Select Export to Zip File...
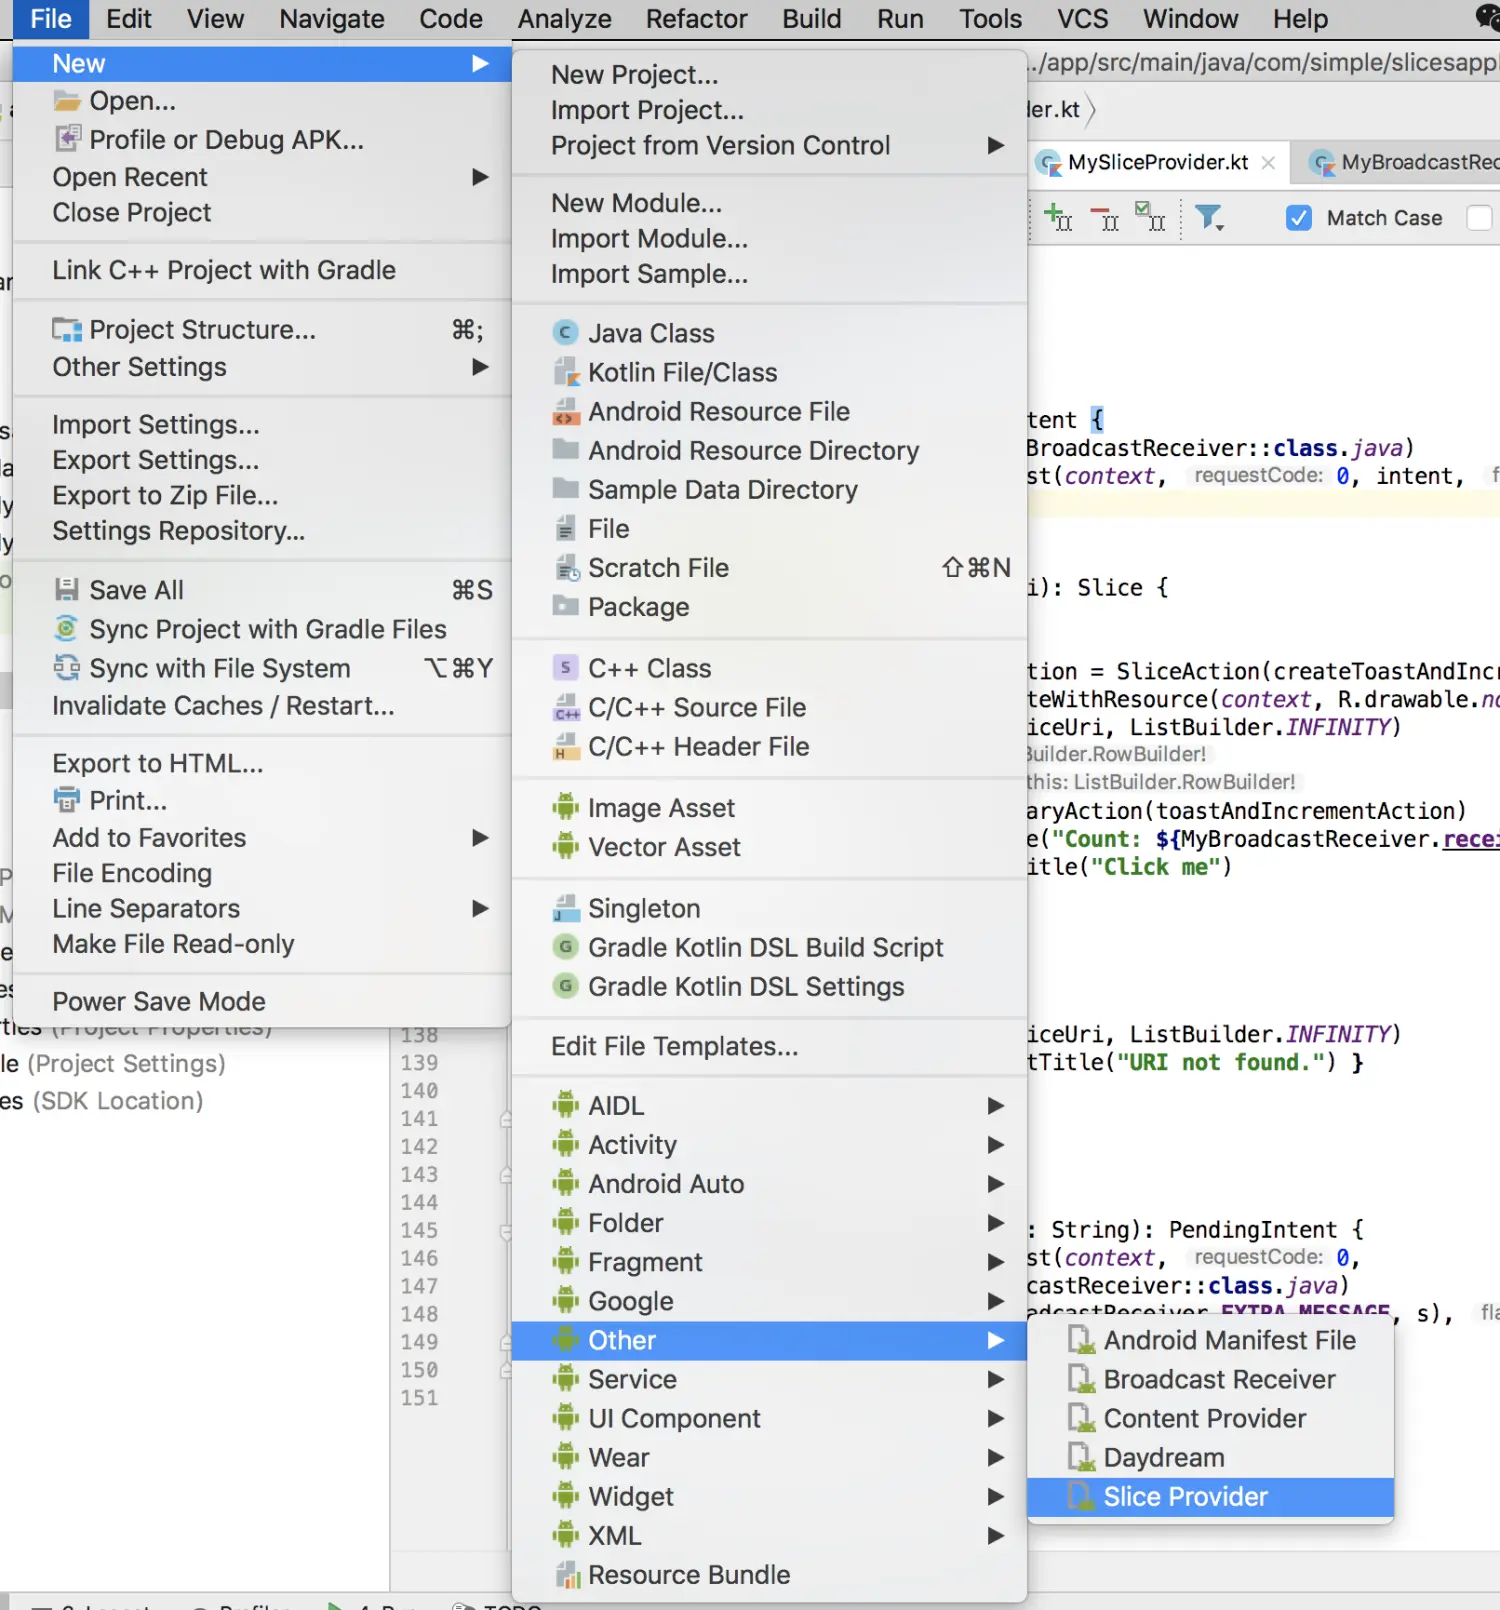This screenshot has height=1610, width=1500. point(262,496)
